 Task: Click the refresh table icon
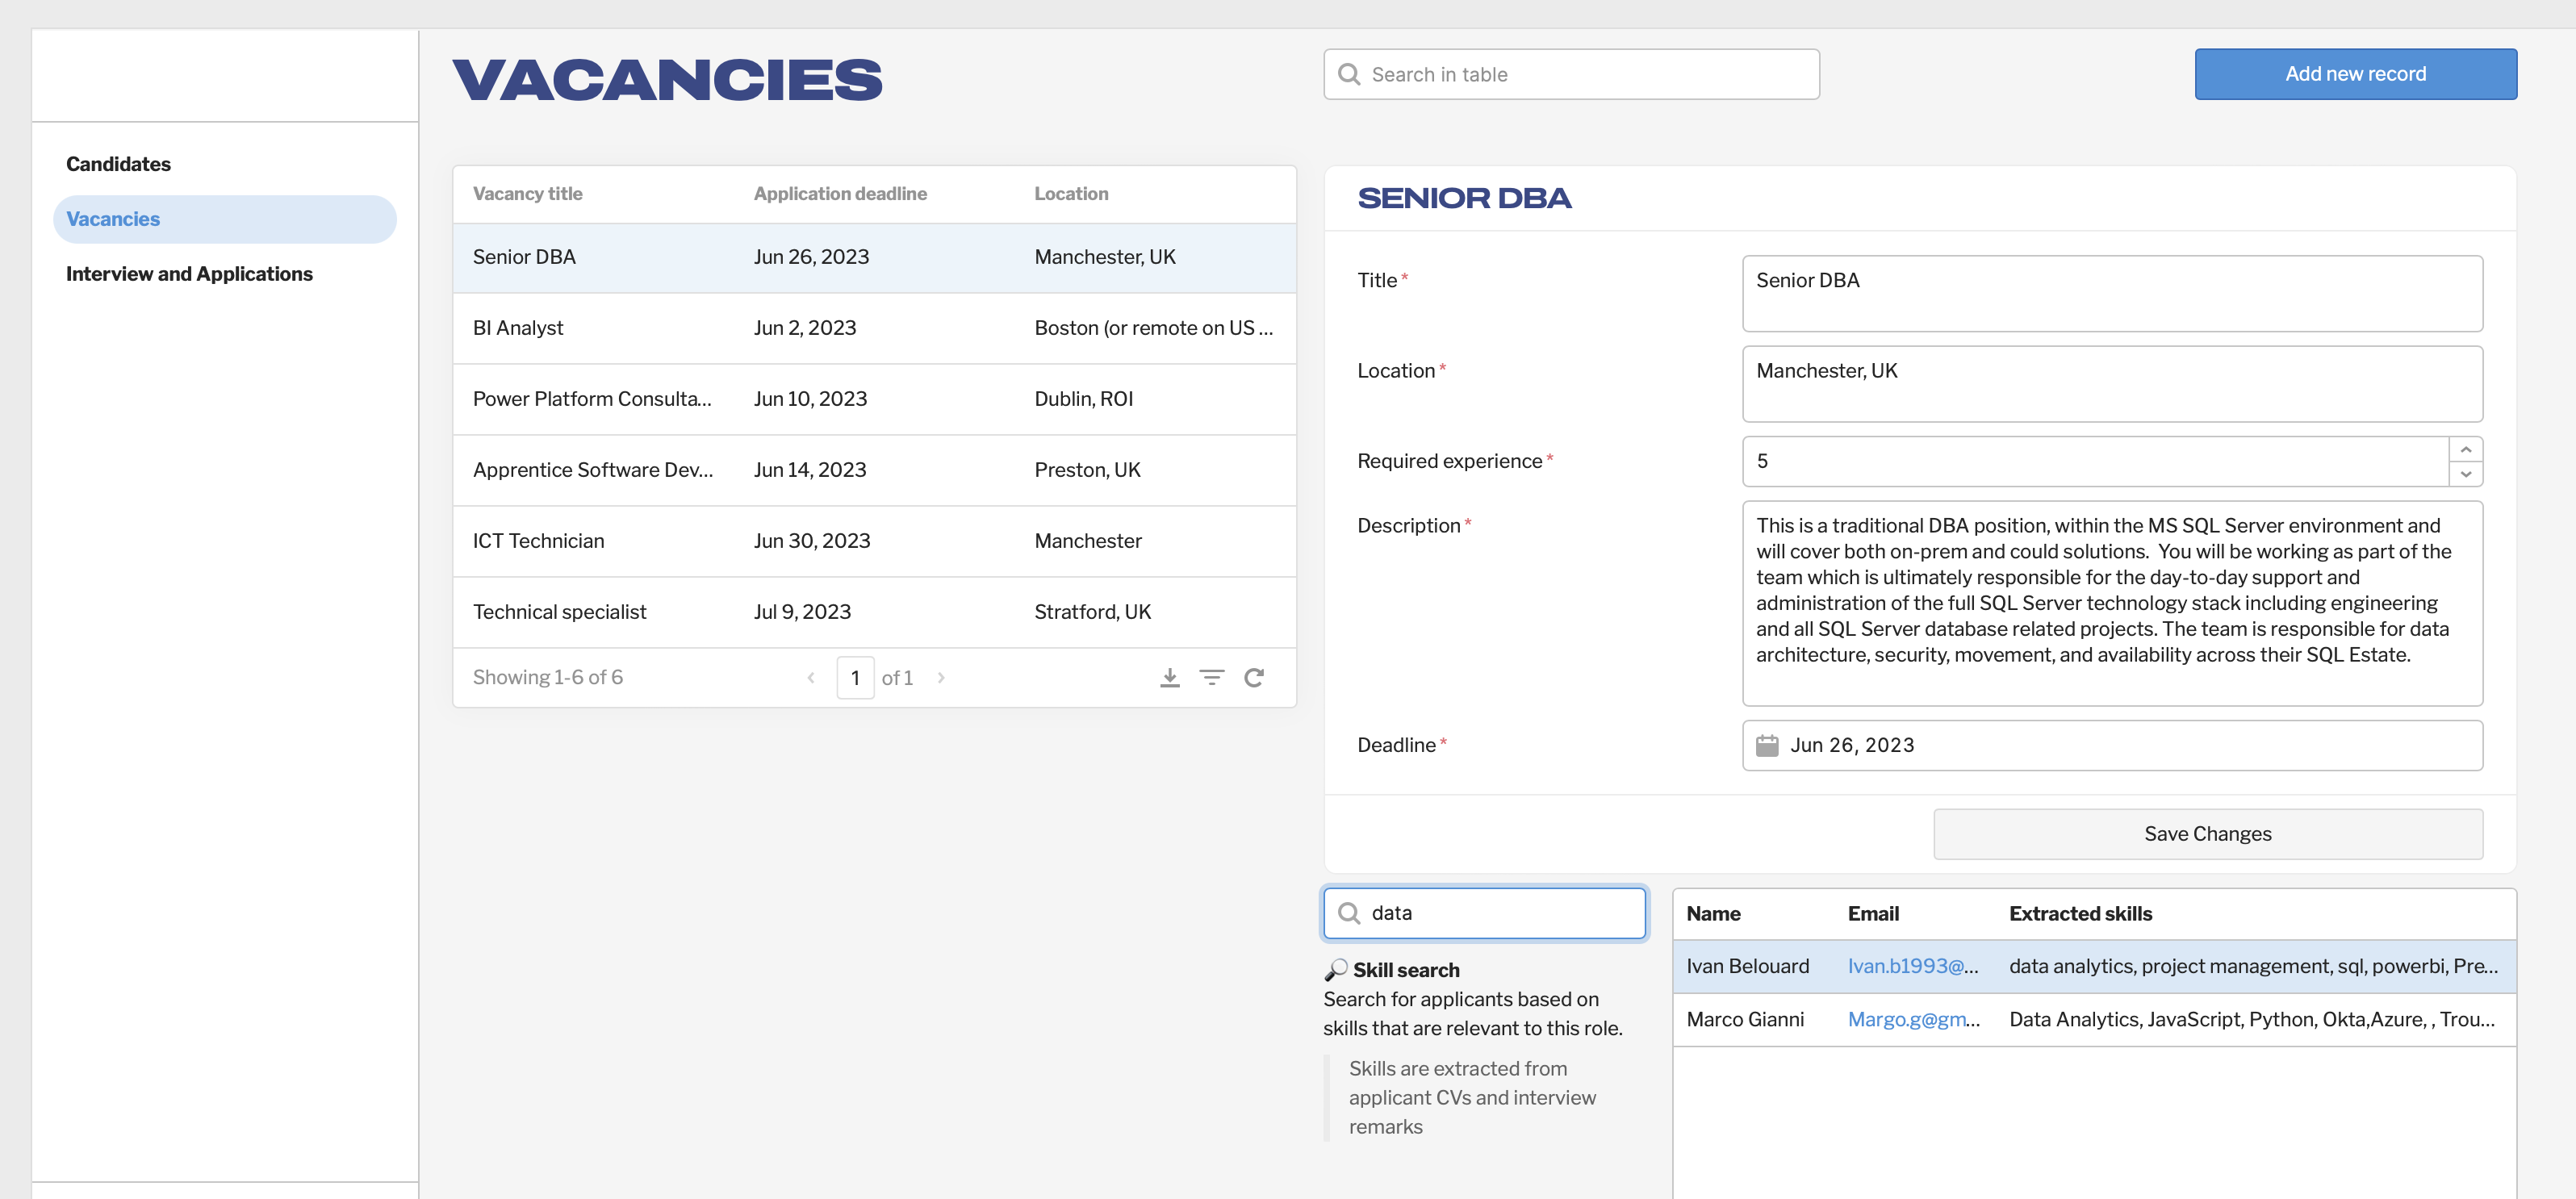point(1254,677)
